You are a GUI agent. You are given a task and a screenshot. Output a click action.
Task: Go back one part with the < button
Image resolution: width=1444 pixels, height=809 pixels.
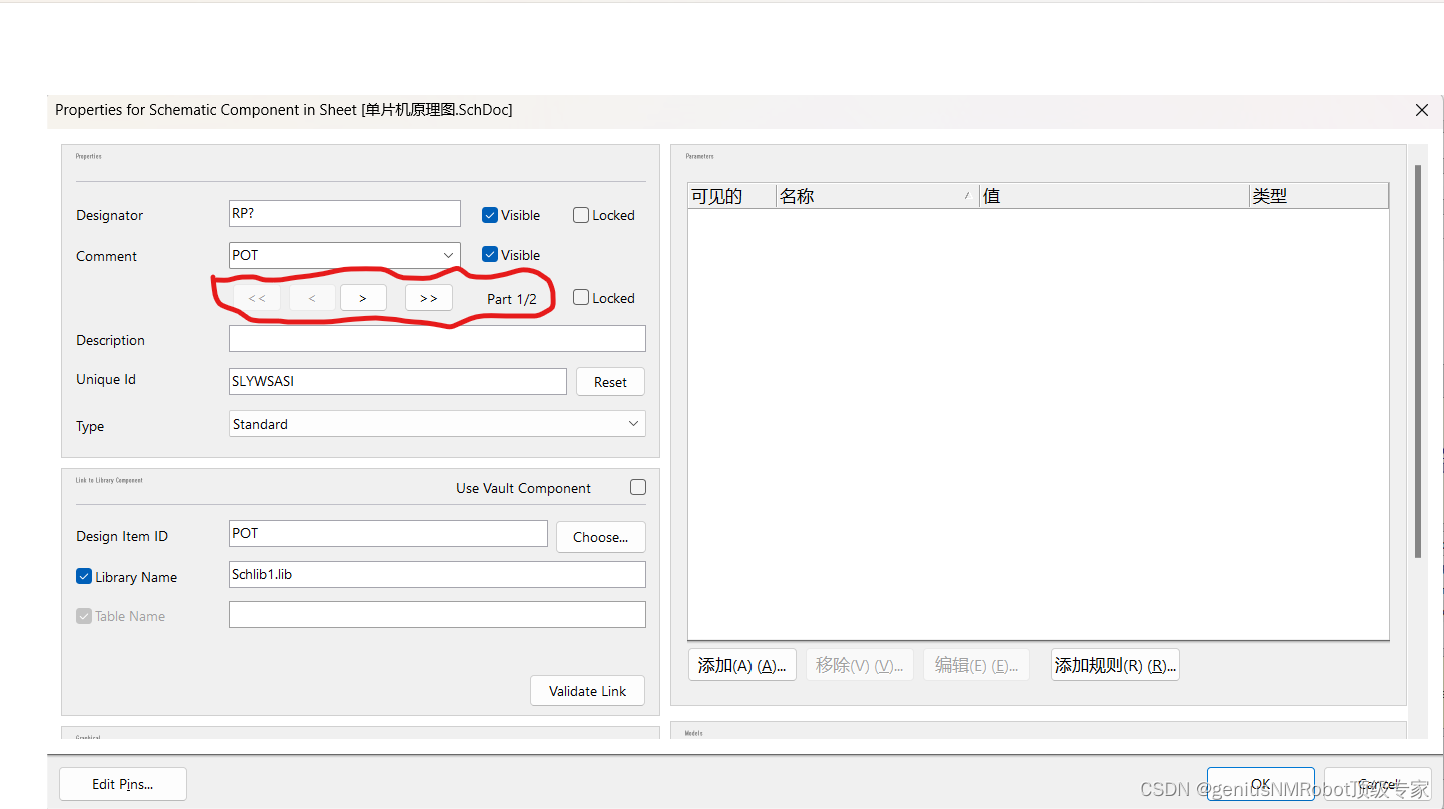[x=311, y=297]
